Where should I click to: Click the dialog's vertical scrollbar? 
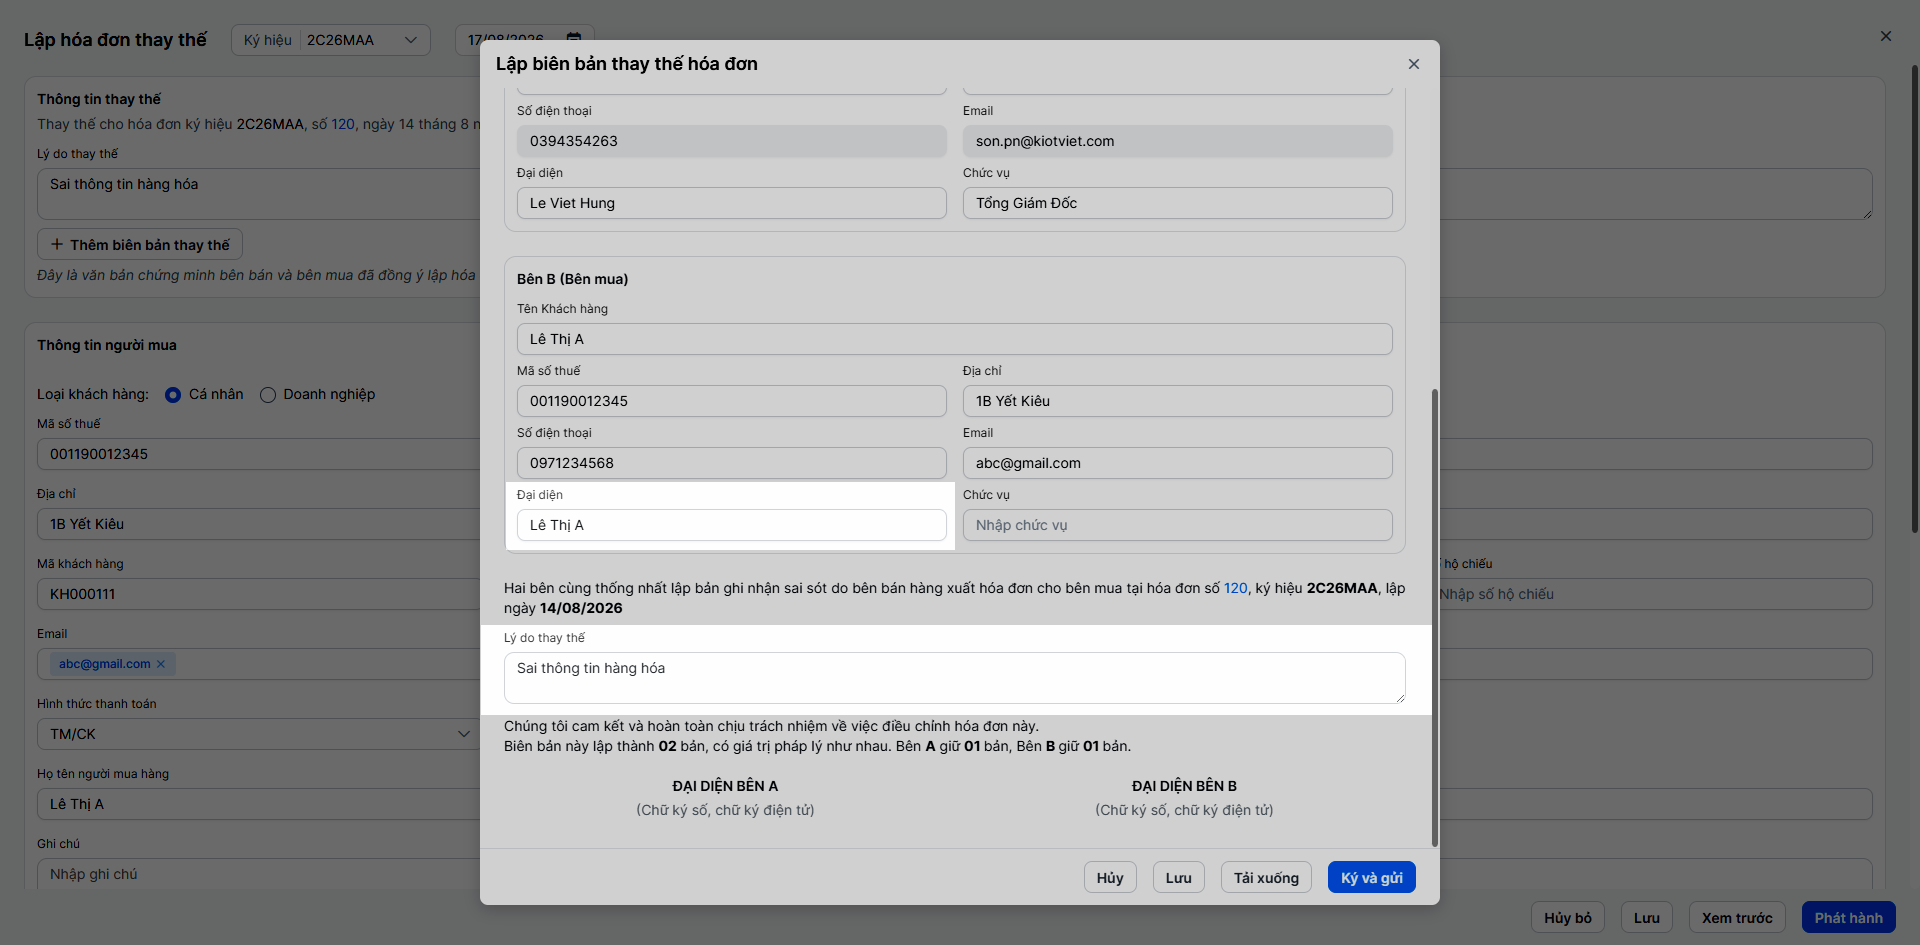click(1435, 617)
